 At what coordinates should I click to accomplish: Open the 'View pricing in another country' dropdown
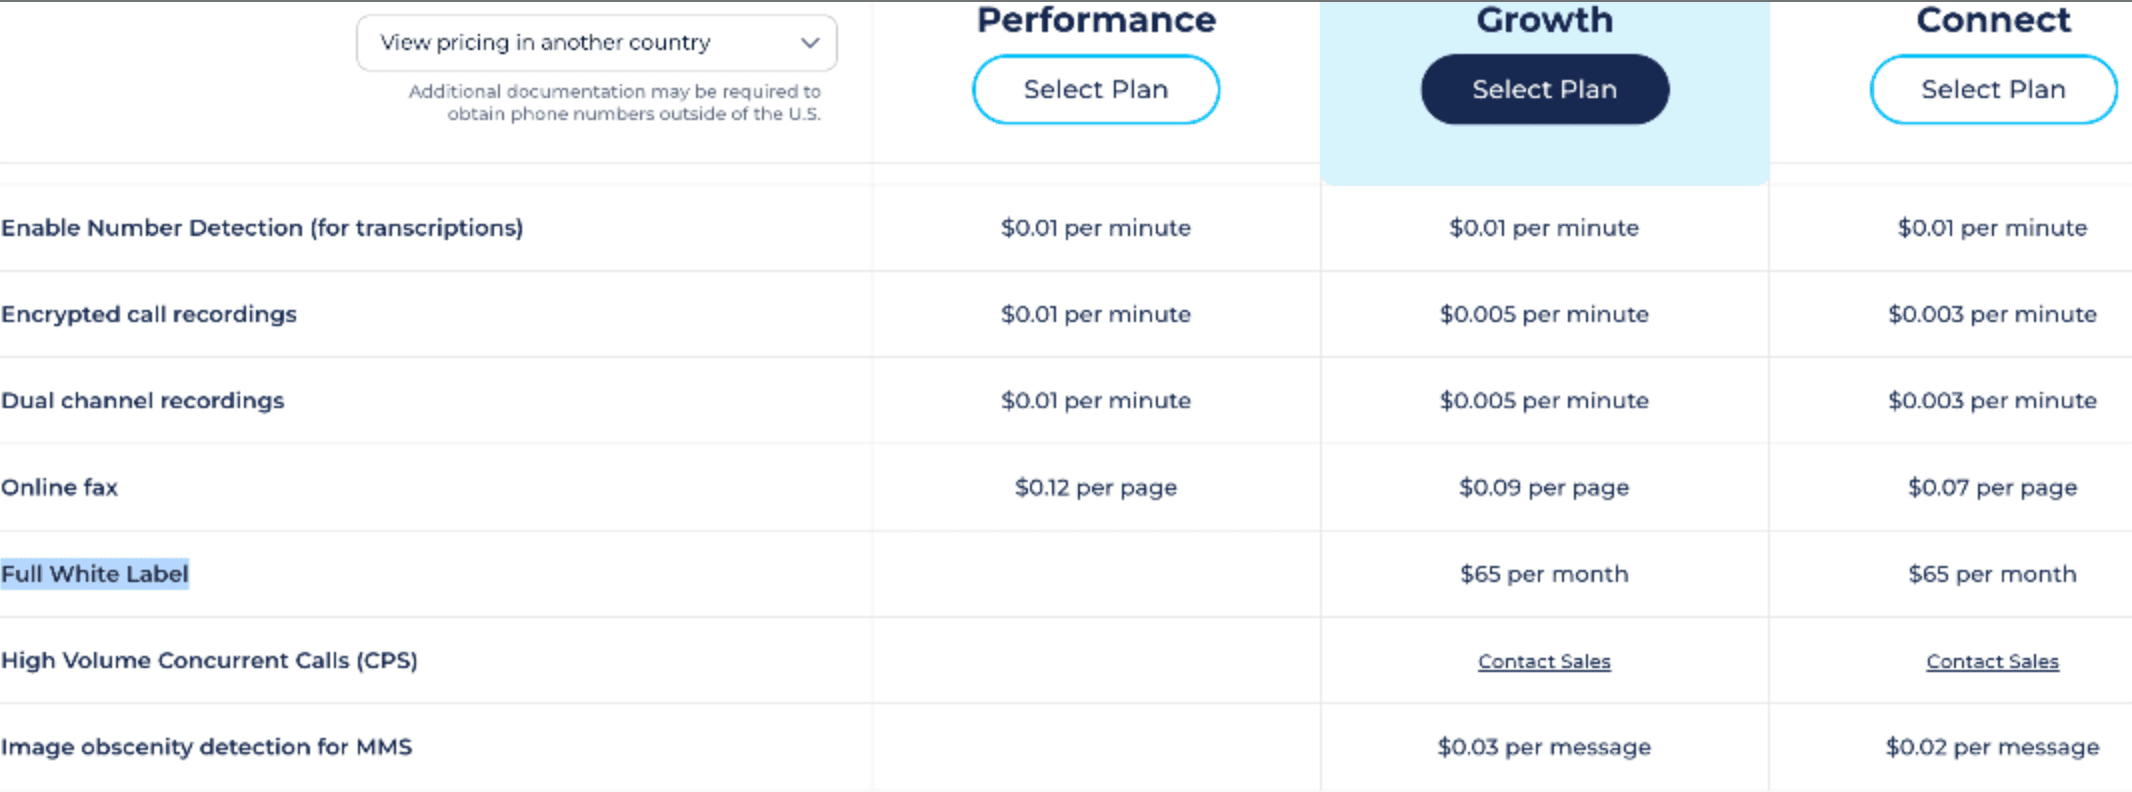point(595,43)
